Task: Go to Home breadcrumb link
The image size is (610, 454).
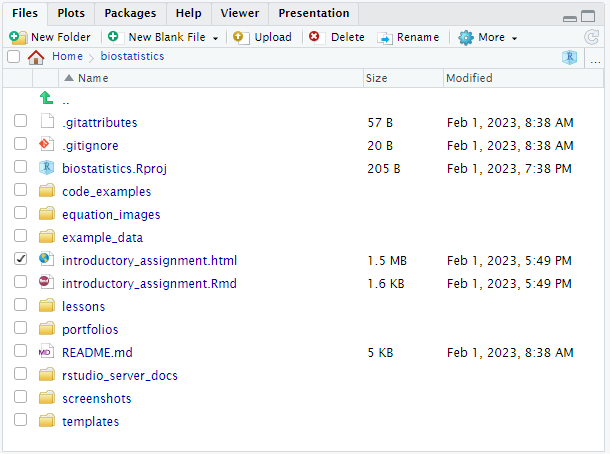Action: coord(67,56)
